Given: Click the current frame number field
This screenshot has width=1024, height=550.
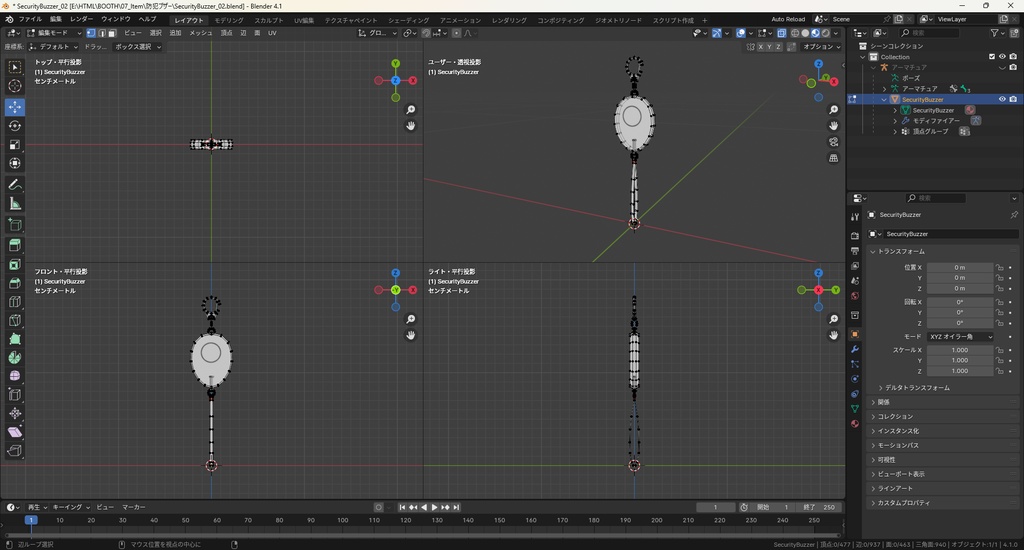Looking at the screenshot, I should (x=716, y=507).
